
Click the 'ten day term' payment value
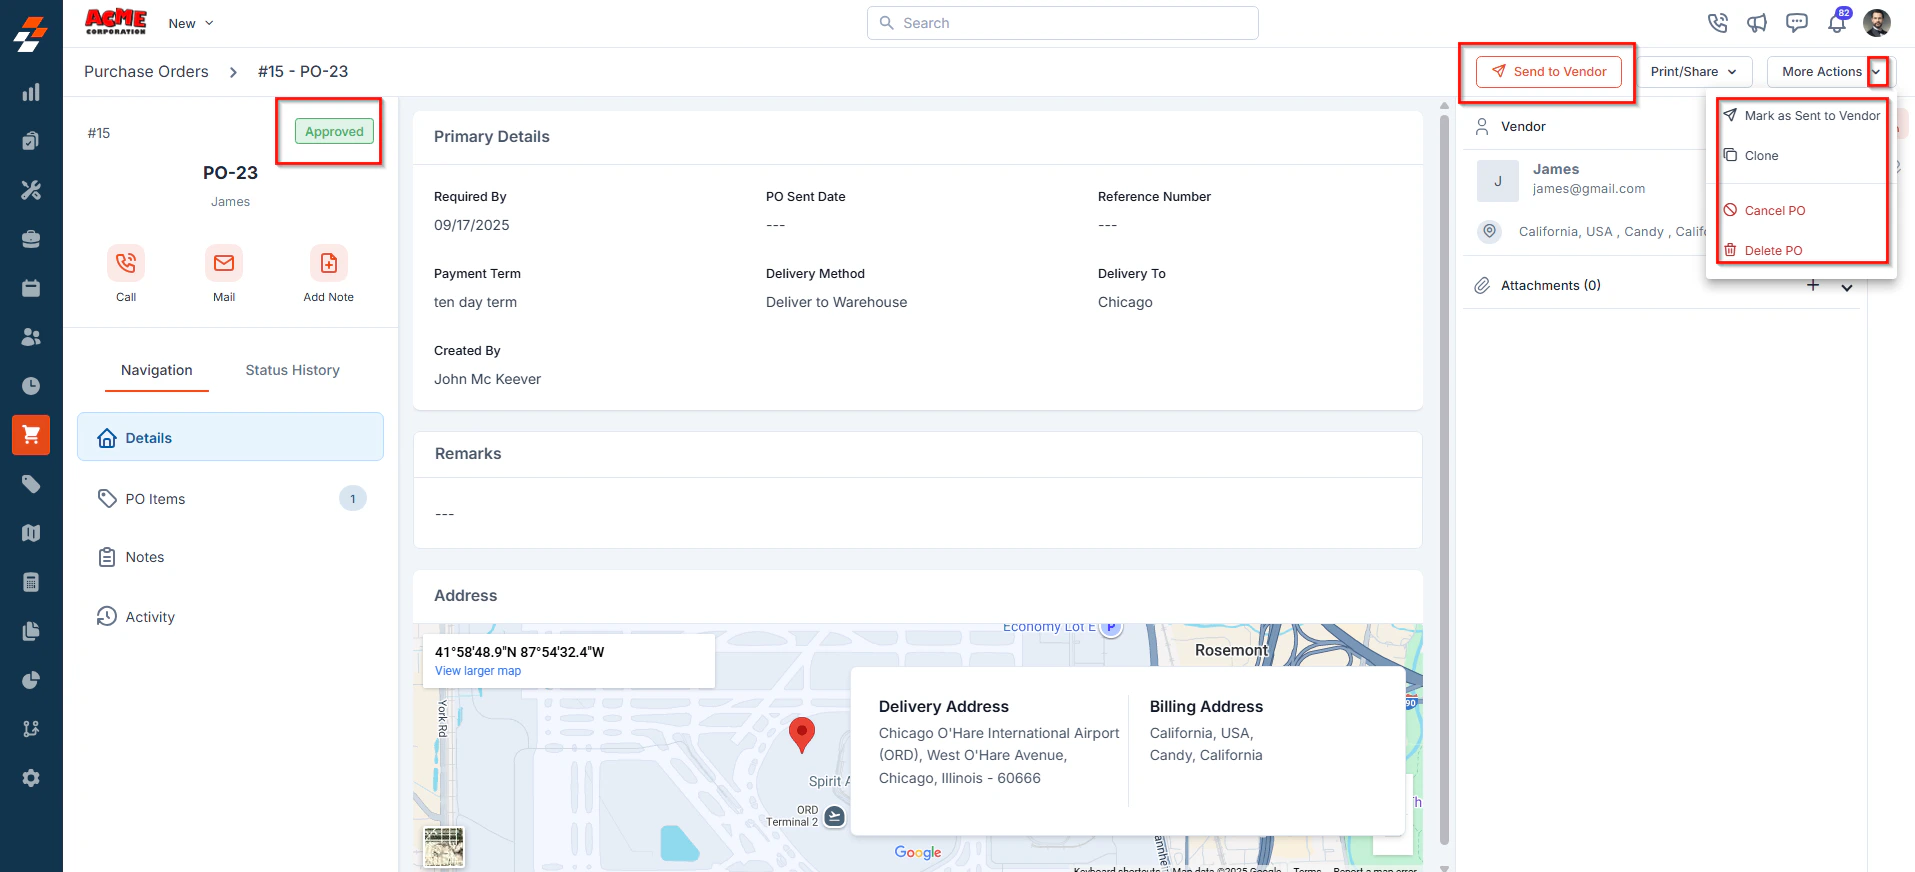pyautogui.click(x=475, y=302)
